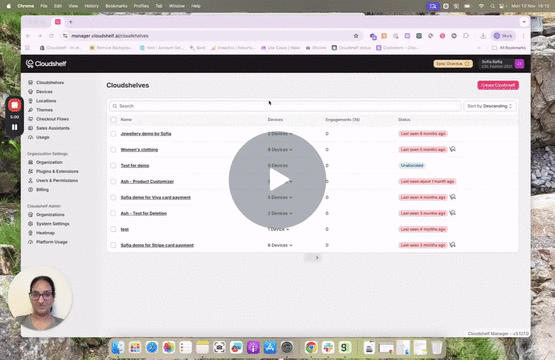Check the Test for demo row checkbox
Image resolution: width=555 pixels, height=360 pixels.
click(113, 166)
